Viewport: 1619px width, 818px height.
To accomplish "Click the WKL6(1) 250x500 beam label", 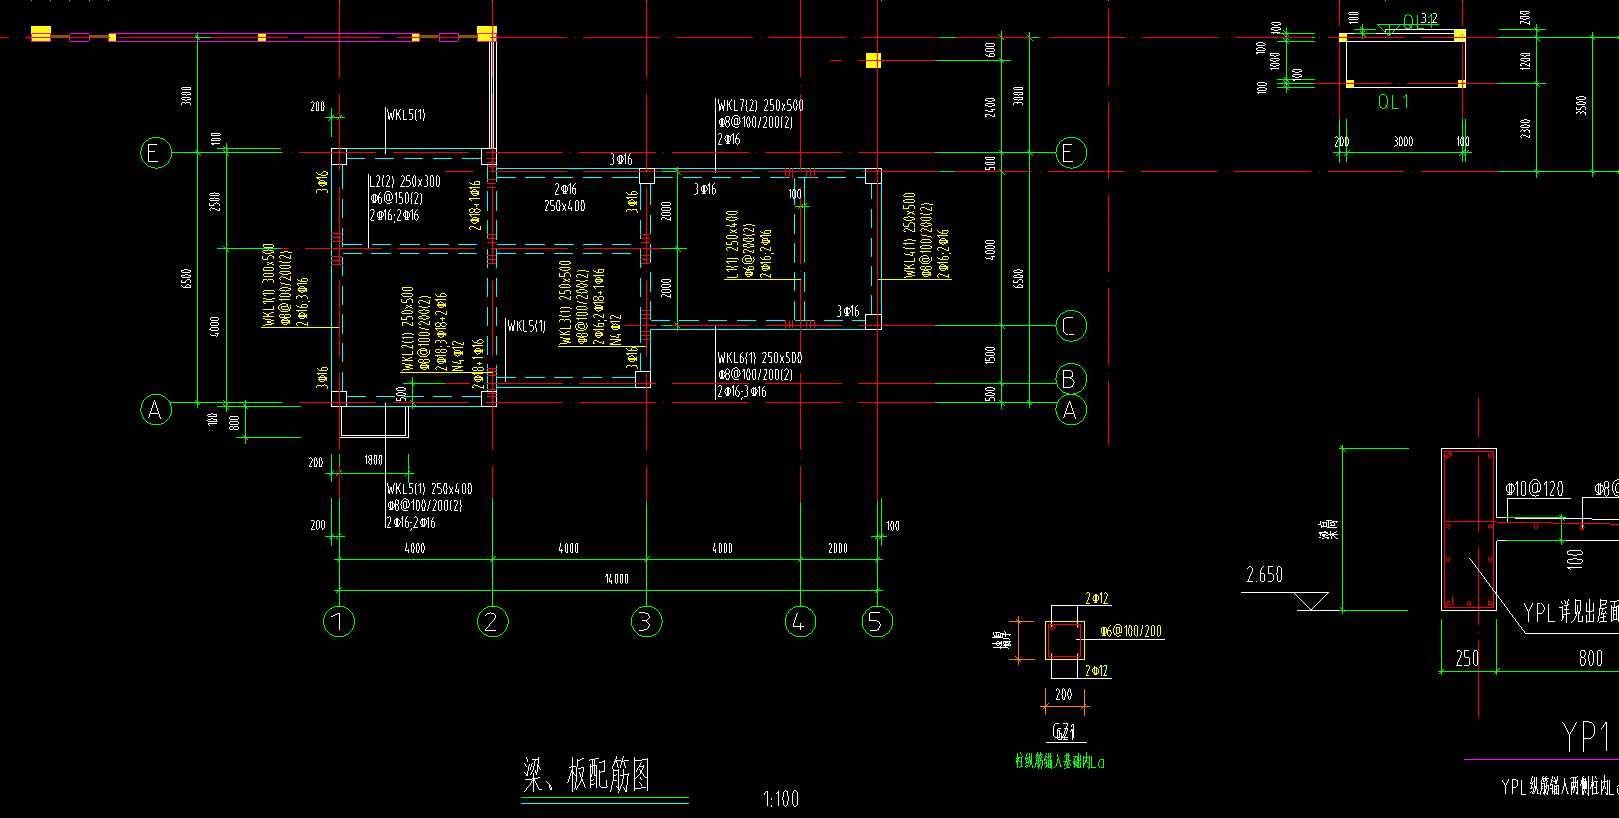I will click(760, 358).
